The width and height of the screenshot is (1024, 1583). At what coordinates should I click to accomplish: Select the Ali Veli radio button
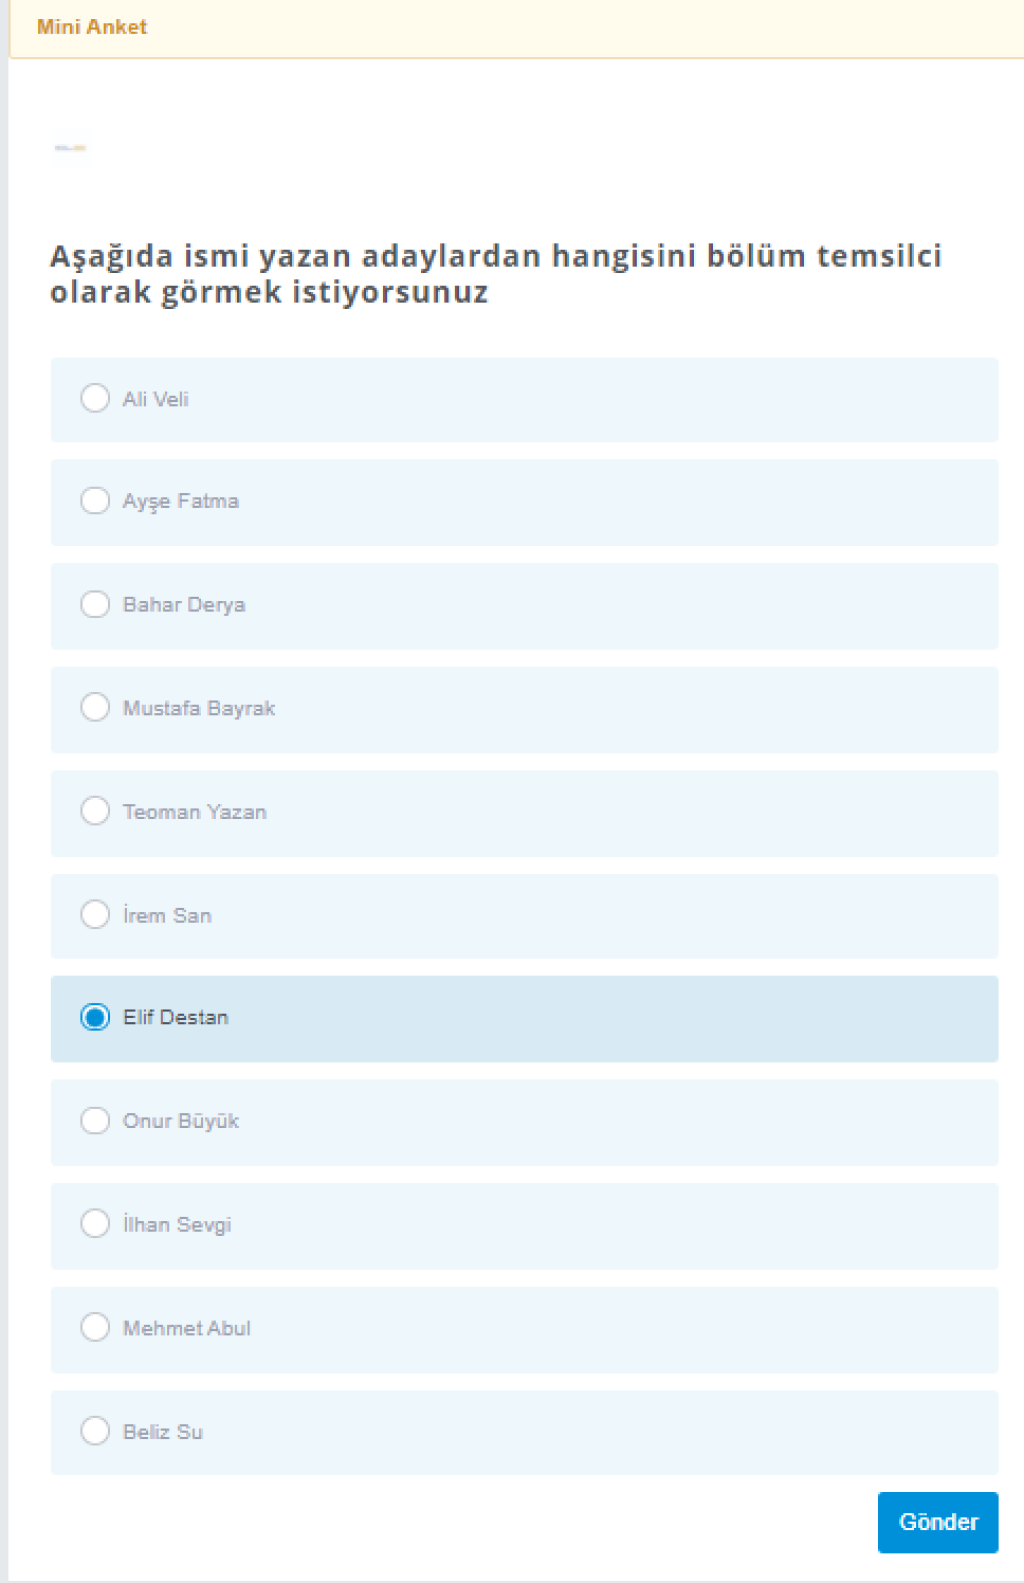95,398
